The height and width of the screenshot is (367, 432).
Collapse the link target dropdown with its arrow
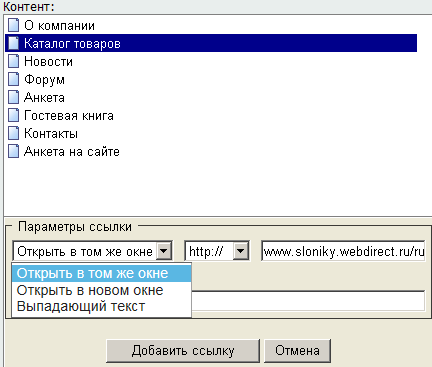tap(164, 251)
